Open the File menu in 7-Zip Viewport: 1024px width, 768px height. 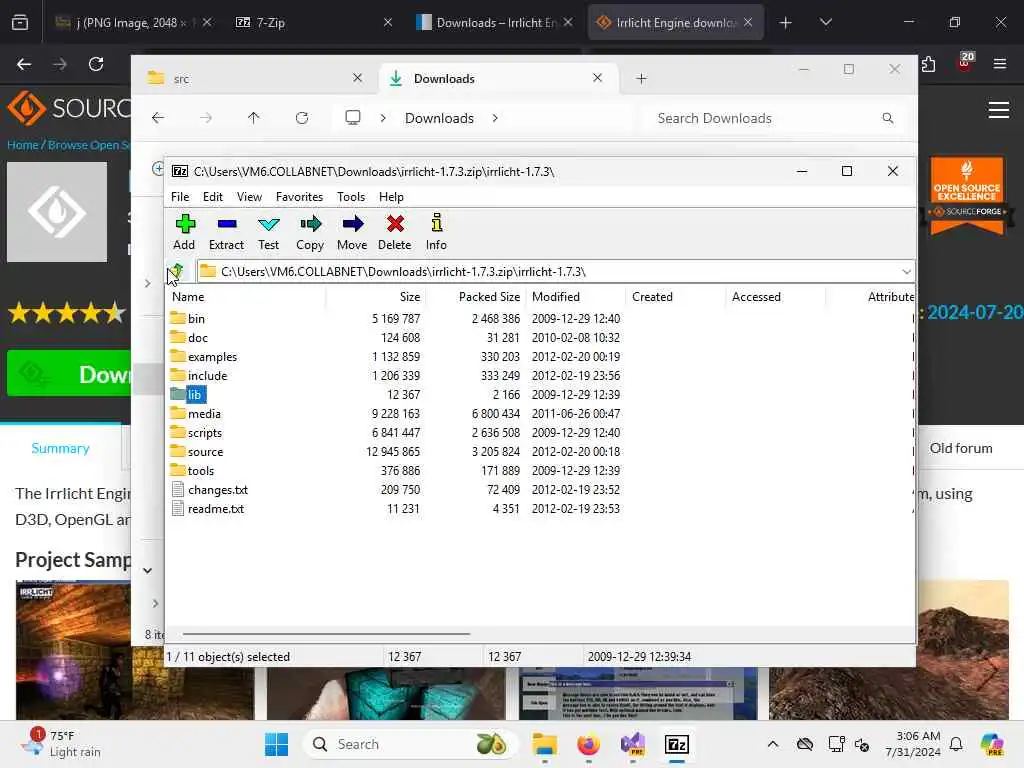pyautogui.click(x=180, y=197)
